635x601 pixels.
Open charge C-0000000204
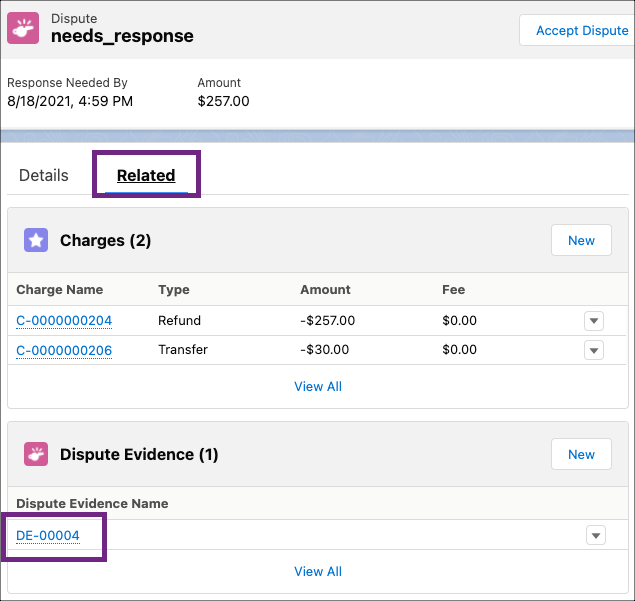coord(64,321)
